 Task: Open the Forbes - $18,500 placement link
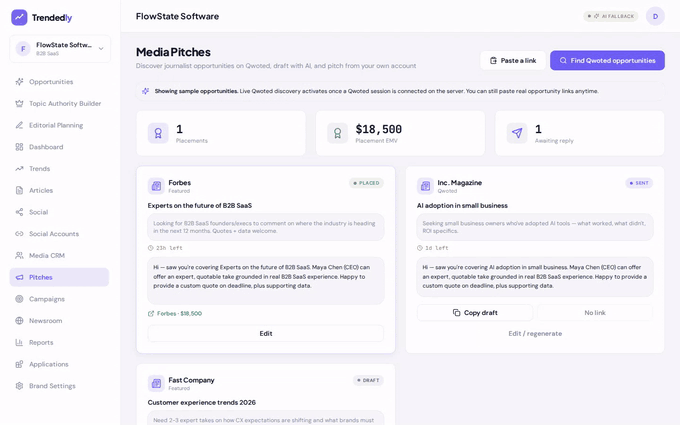(175, 314)
